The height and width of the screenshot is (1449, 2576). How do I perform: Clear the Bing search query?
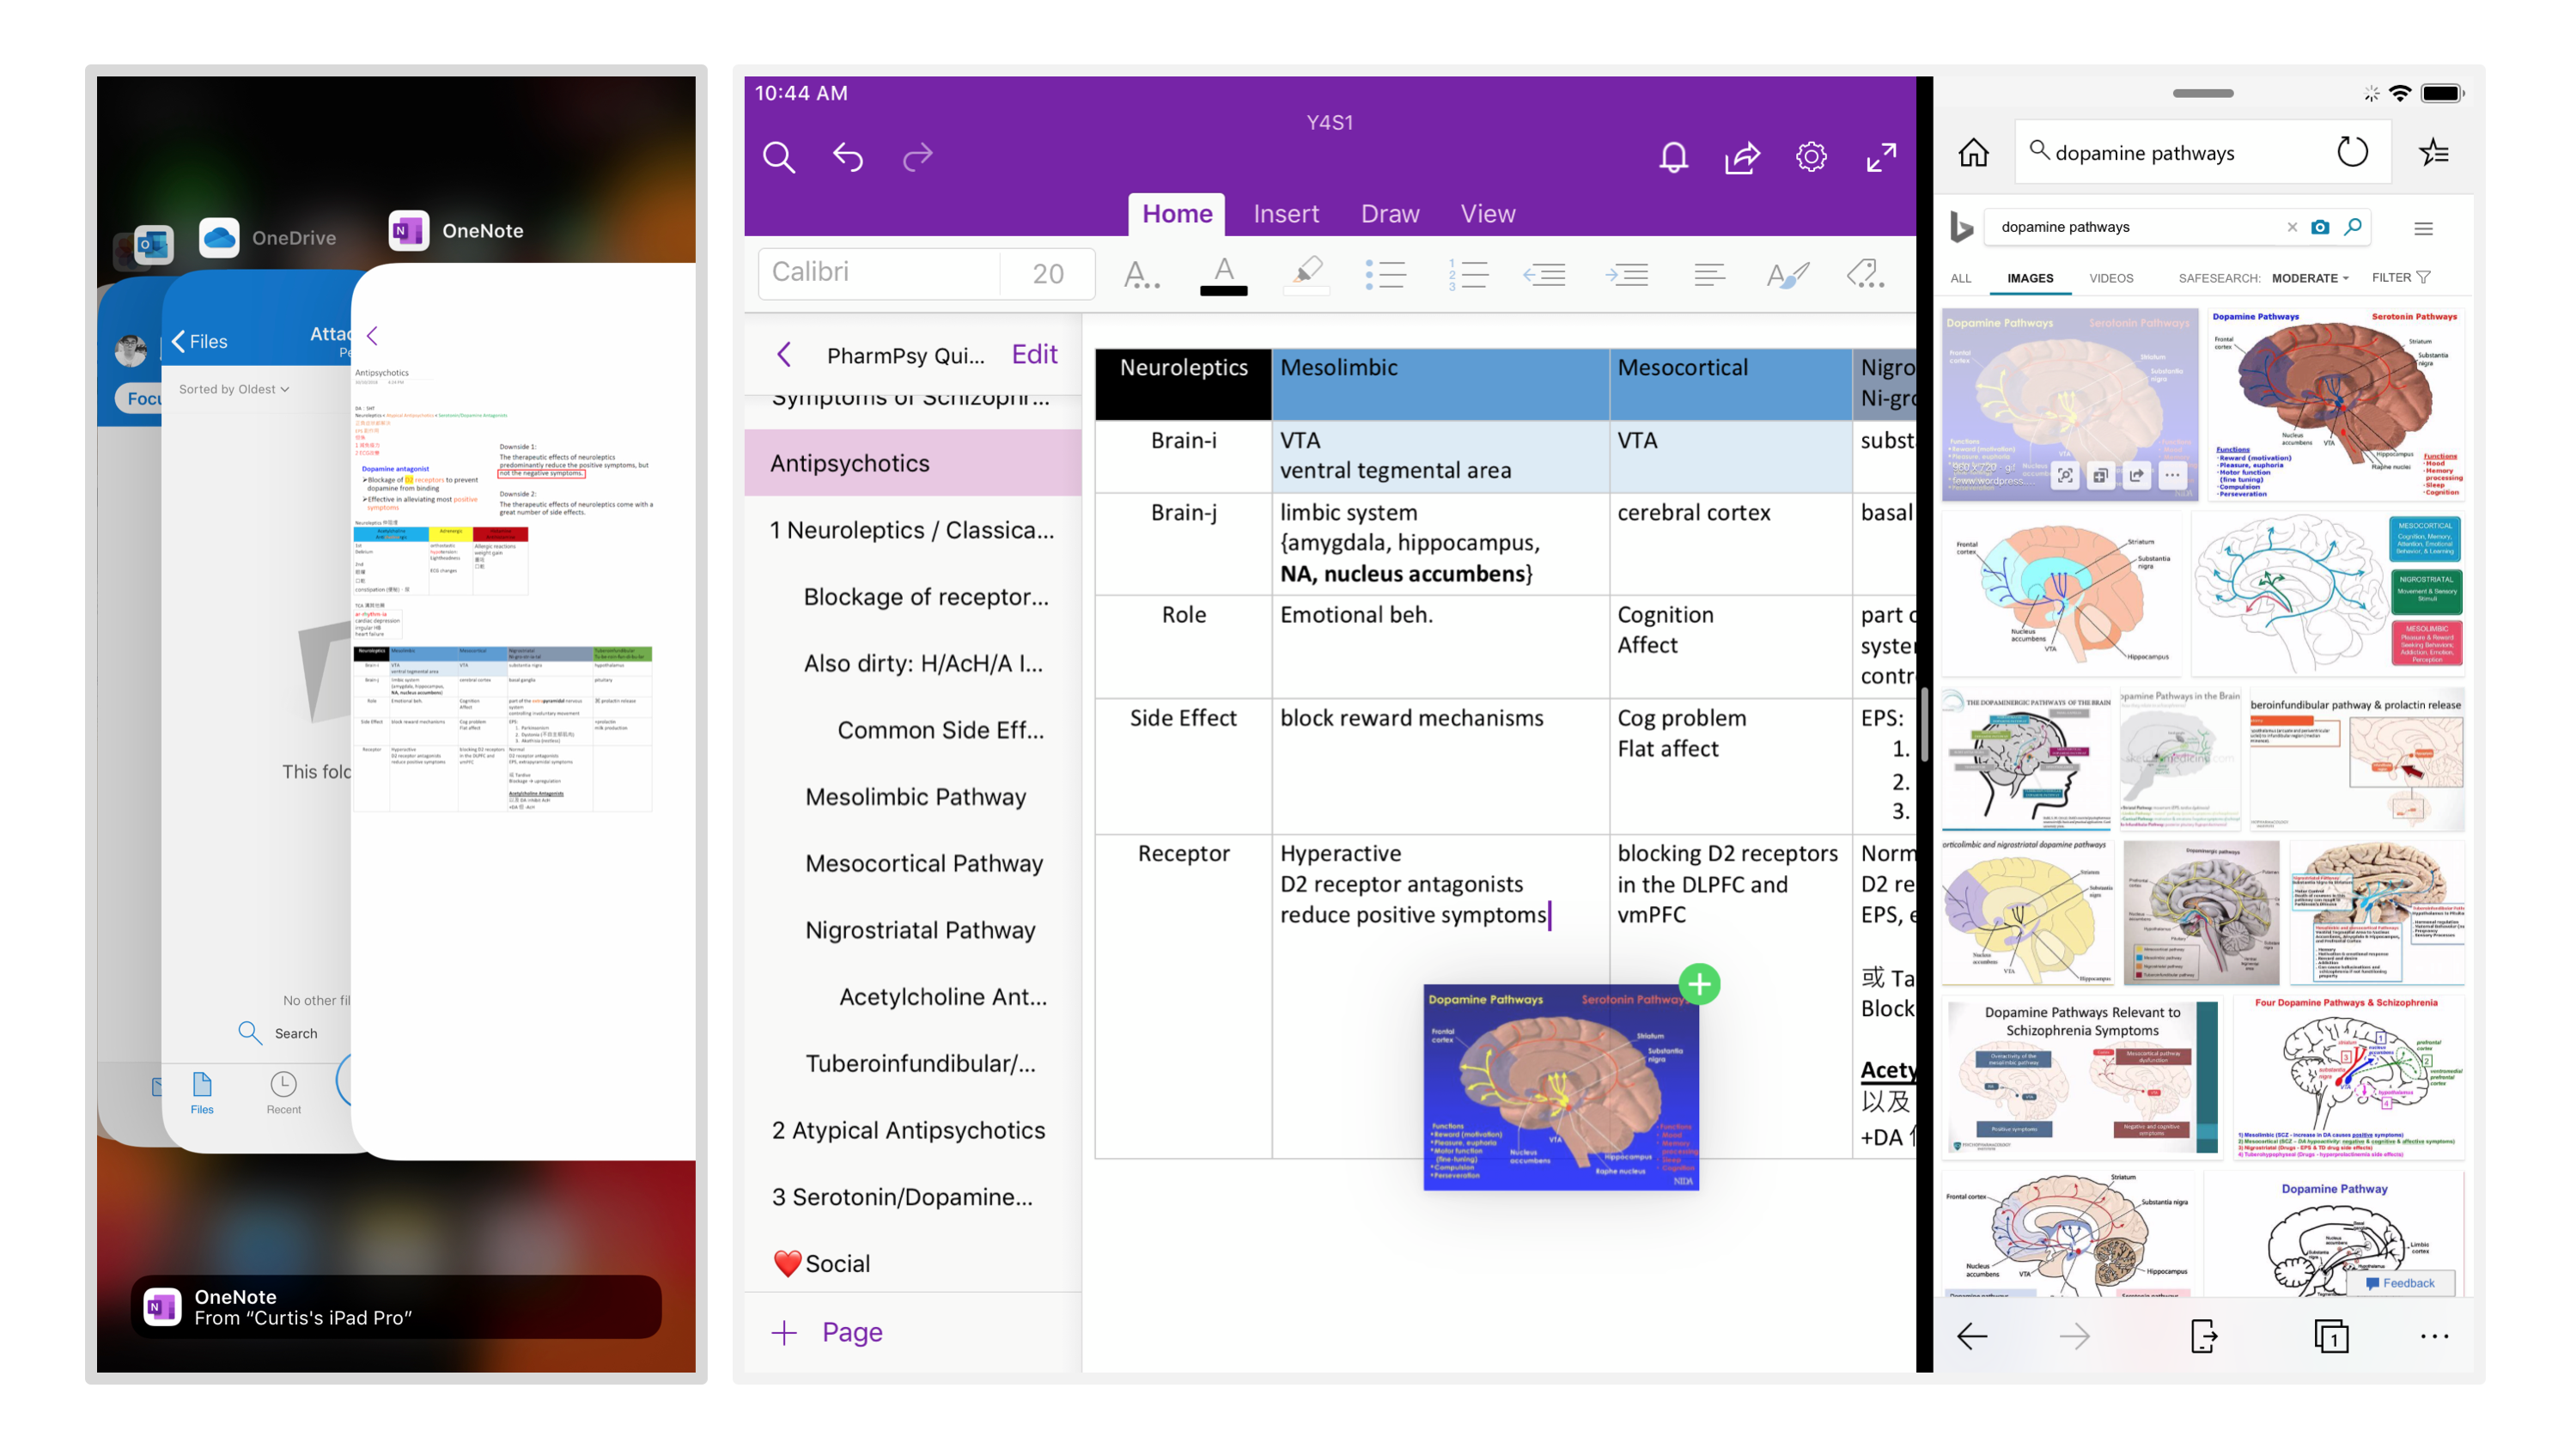point(2291,227)
